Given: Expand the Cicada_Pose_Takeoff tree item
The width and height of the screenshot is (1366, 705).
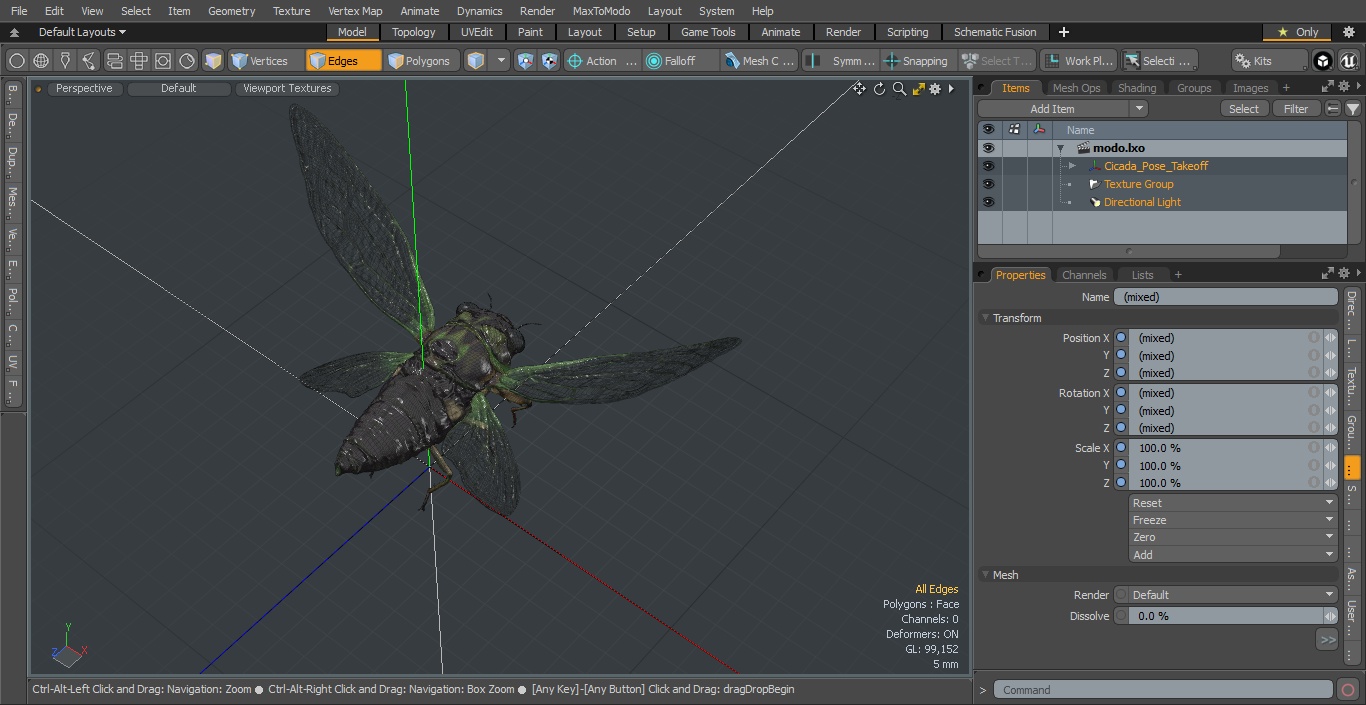Looking at the screenshot, I should click(x=1072, y=166).
